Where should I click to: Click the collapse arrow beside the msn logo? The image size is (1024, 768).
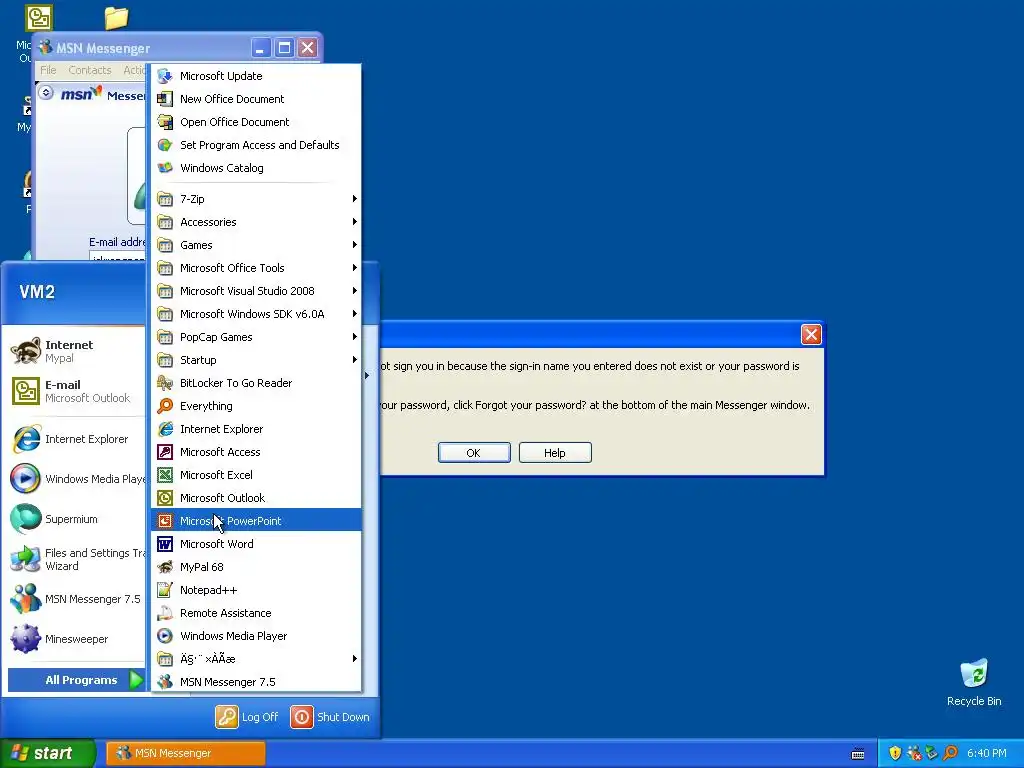click(x=46, y=93)
